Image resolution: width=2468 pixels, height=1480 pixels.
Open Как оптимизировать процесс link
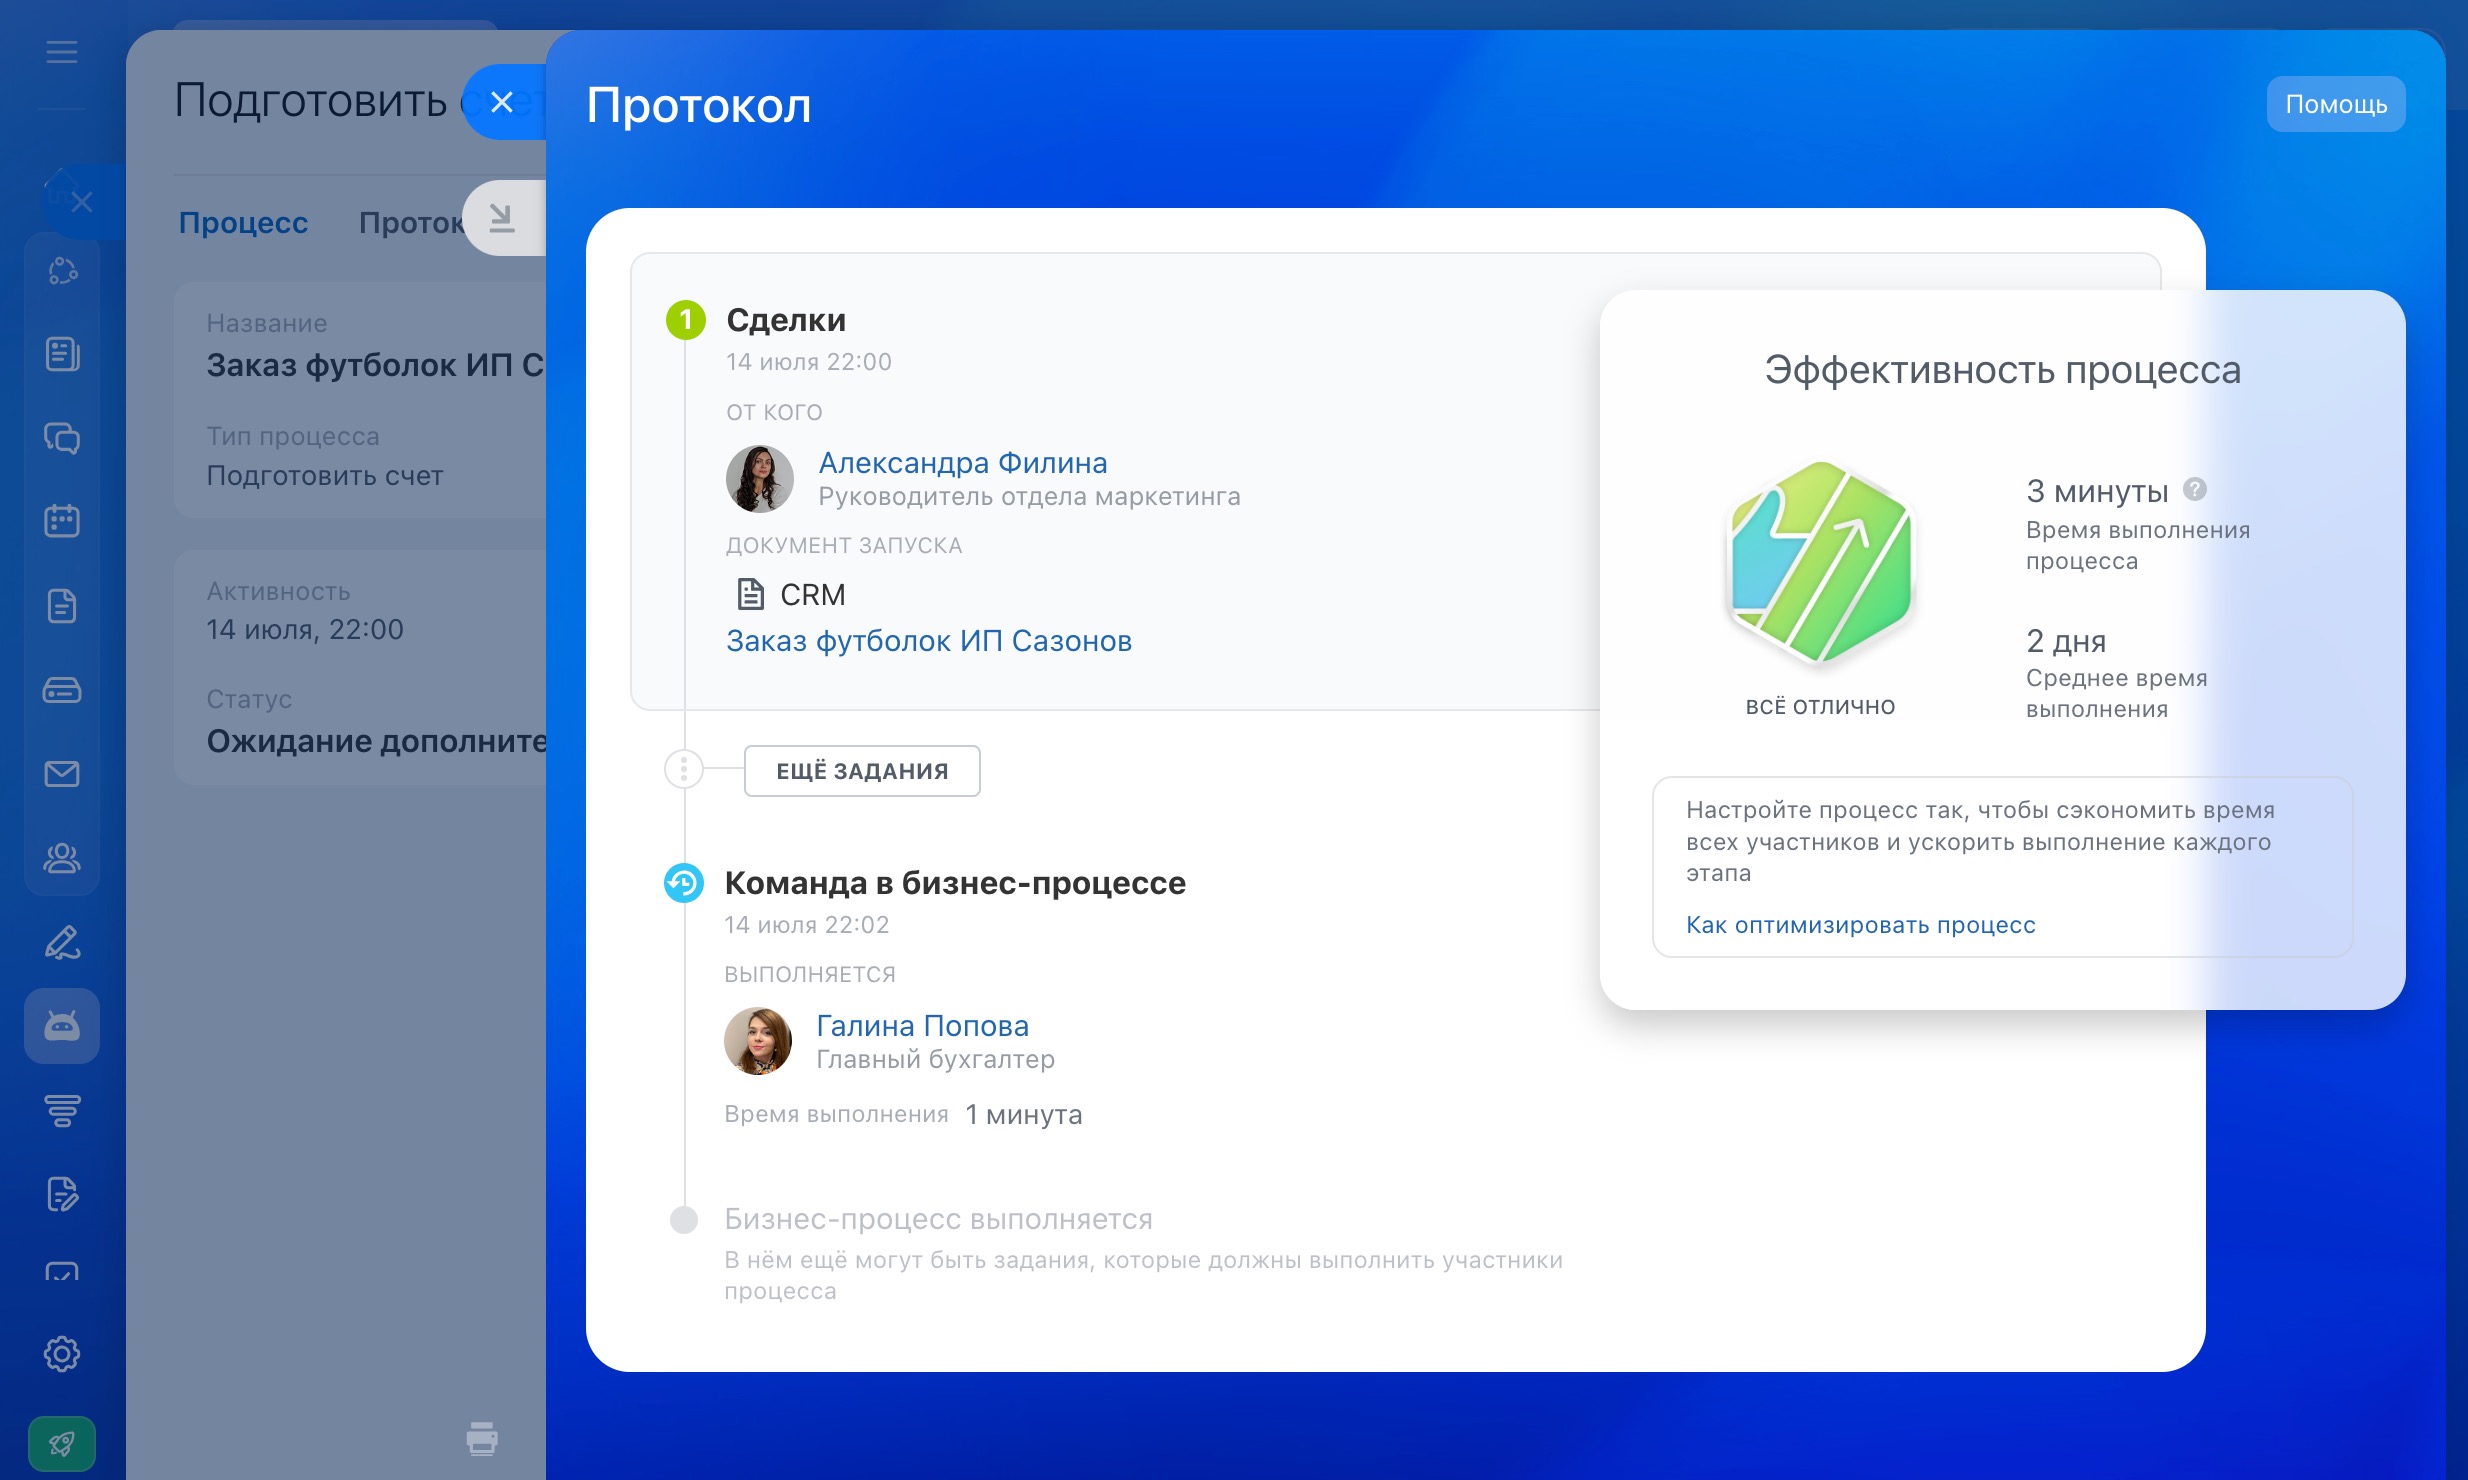point(1860,925)
